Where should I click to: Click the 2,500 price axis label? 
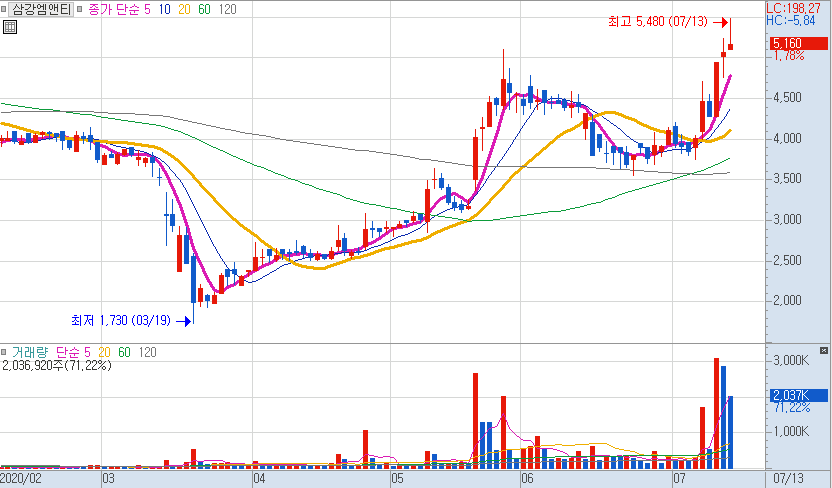(787, 260)
